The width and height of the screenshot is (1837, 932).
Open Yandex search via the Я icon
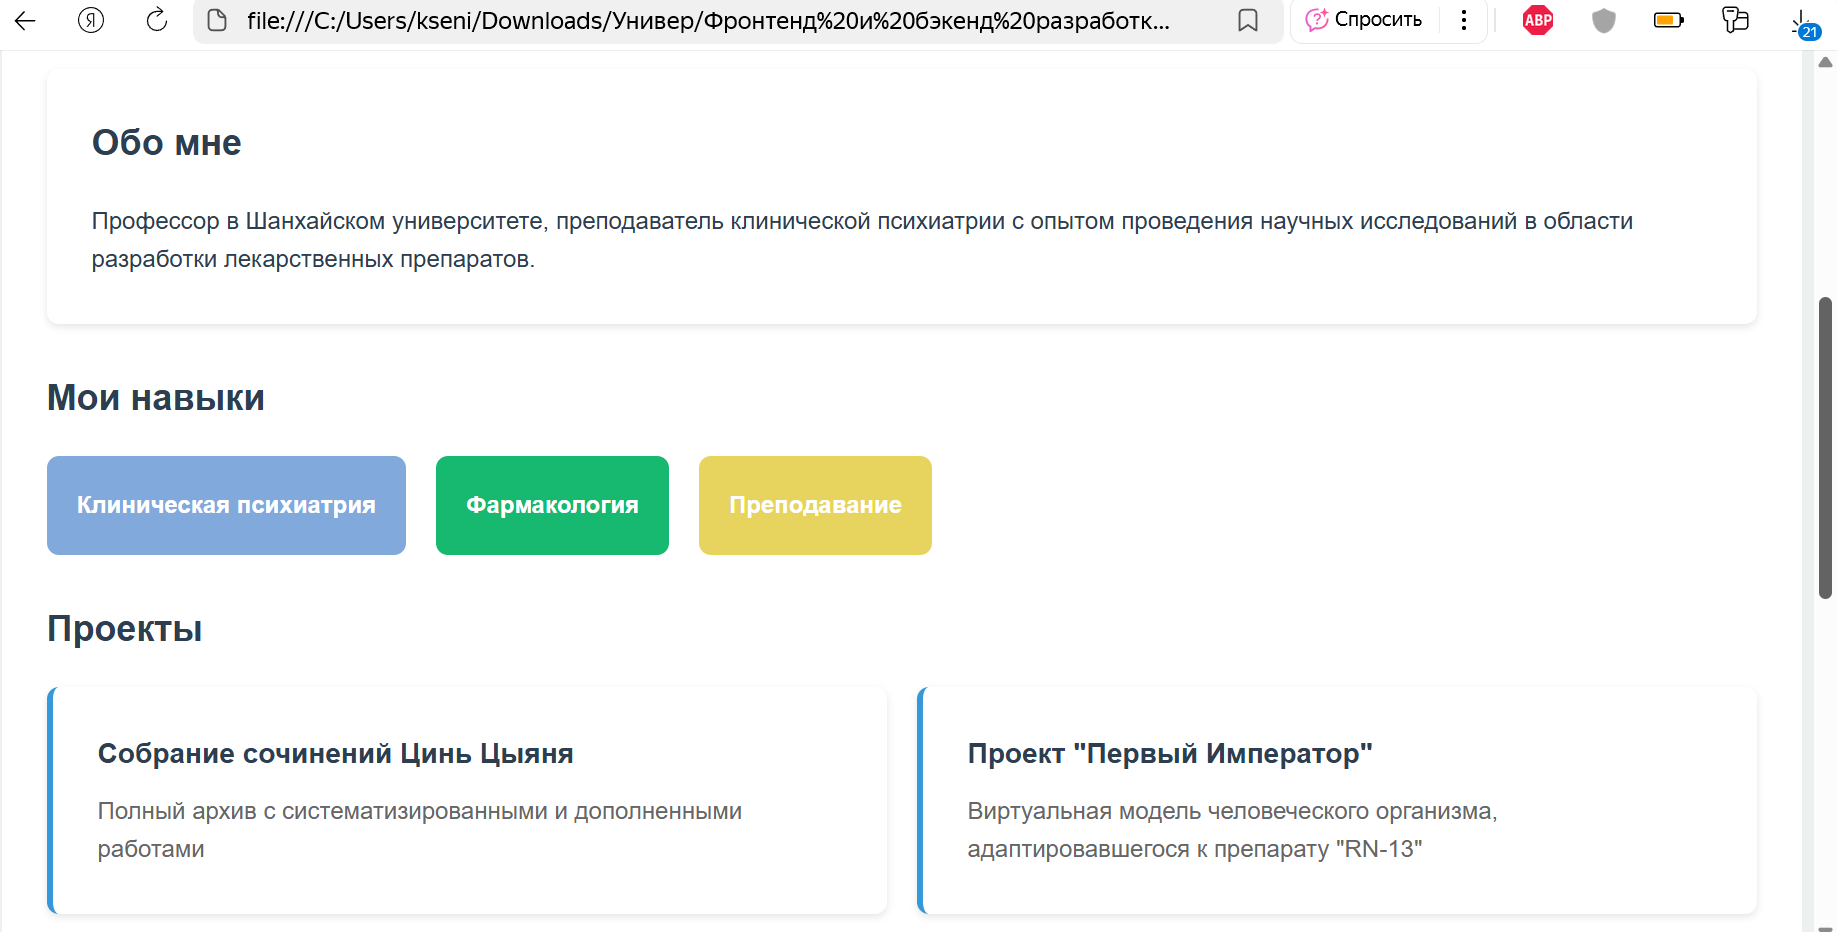(x=90, y=20)
